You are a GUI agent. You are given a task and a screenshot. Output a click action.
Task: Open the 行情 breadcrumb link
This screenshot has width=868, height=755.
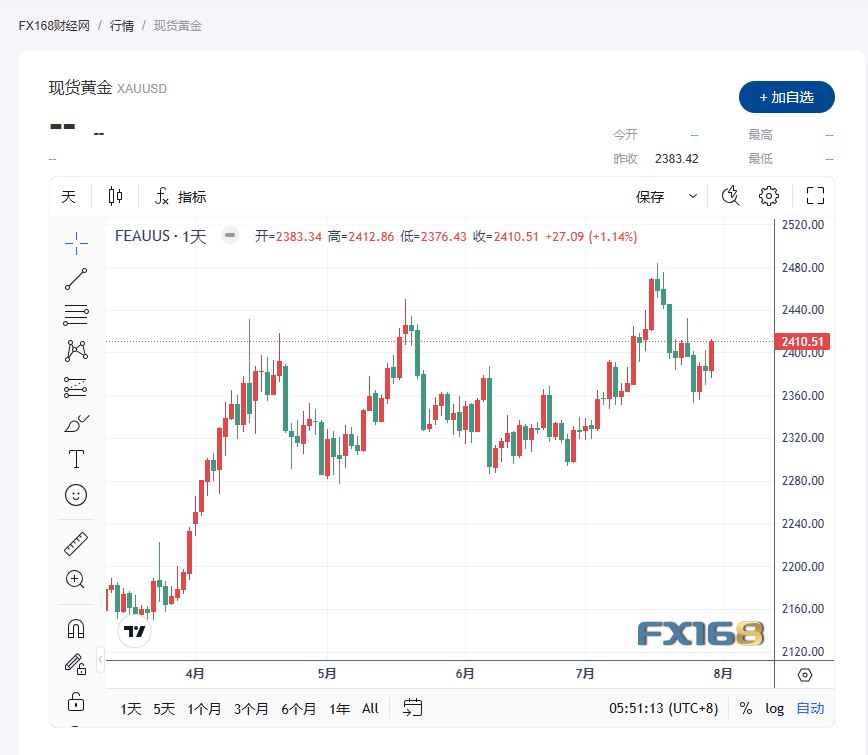click(122, 25)
